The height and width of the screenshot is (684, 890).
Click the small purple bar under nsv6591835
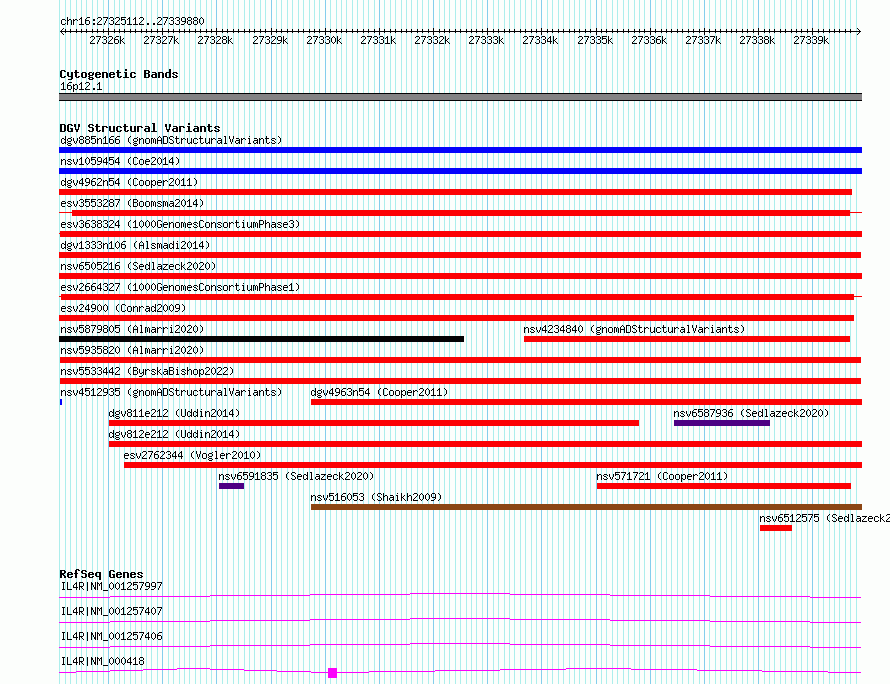click(232, 486)
